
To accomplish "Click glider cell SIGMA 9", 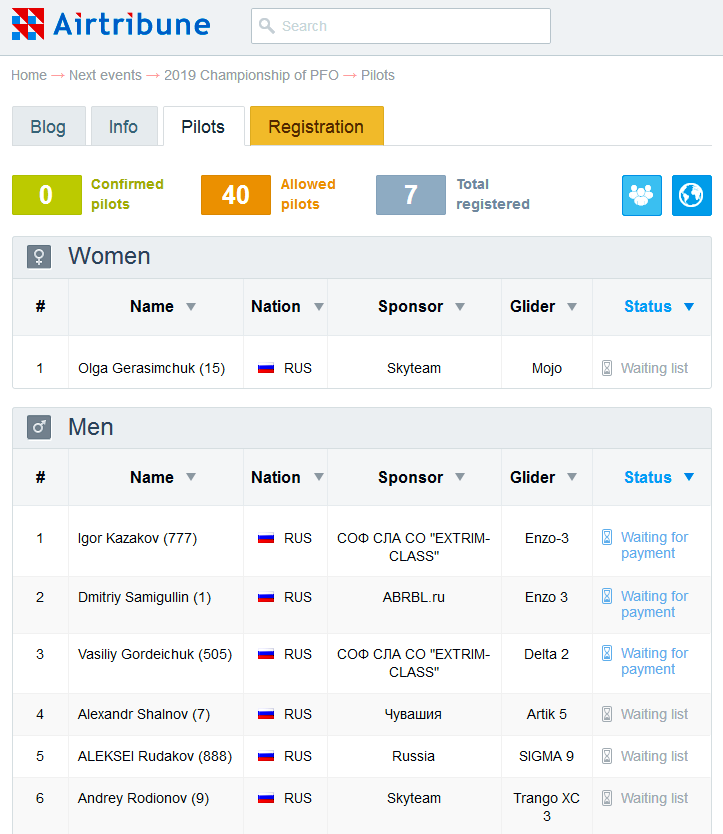I will tap(546, 756).
